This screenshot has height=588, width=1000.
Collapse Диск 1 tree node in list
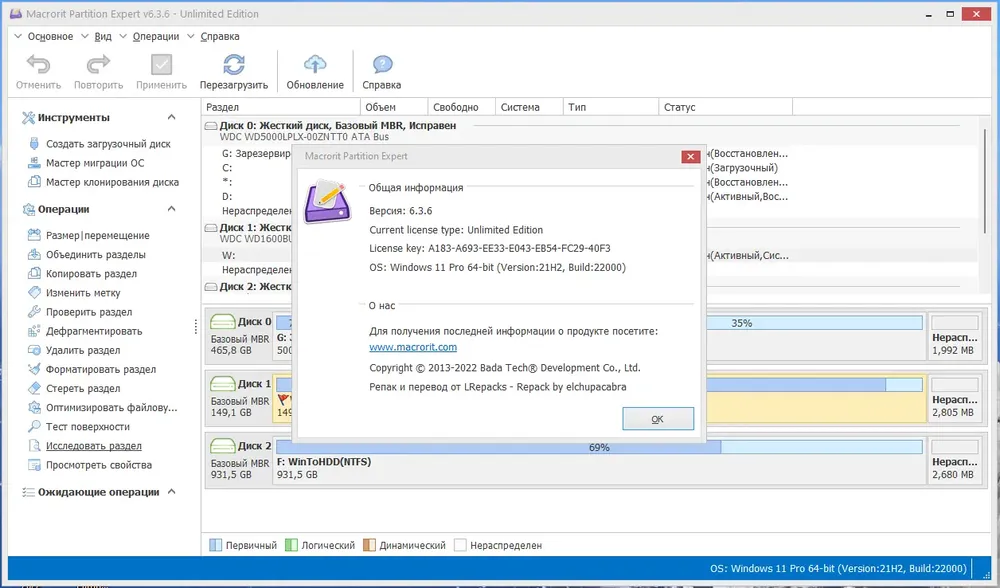pyautogui.click(x=210, y=228)
